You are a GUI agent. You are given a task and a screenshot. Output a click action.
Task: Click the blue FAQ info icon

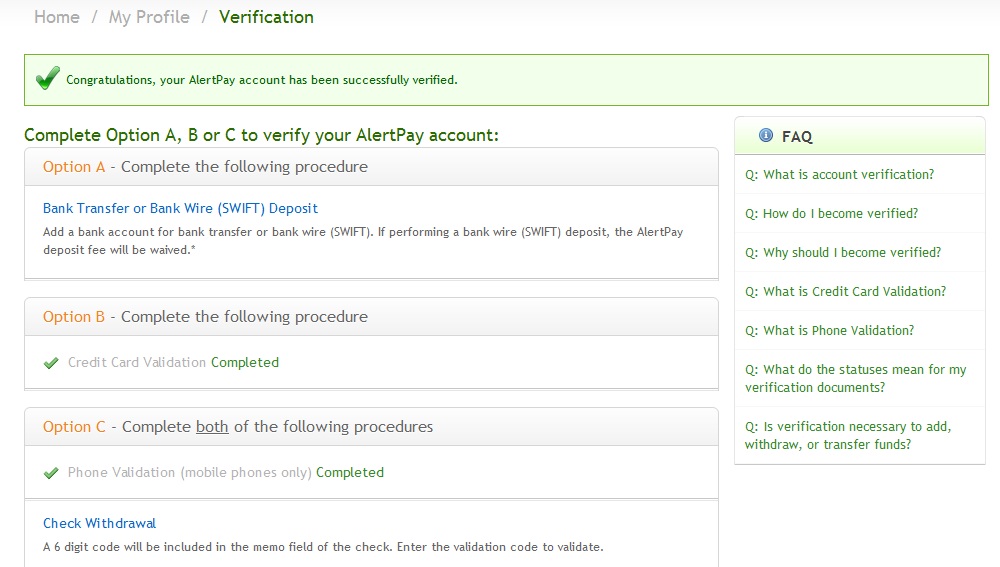point(765,135)
